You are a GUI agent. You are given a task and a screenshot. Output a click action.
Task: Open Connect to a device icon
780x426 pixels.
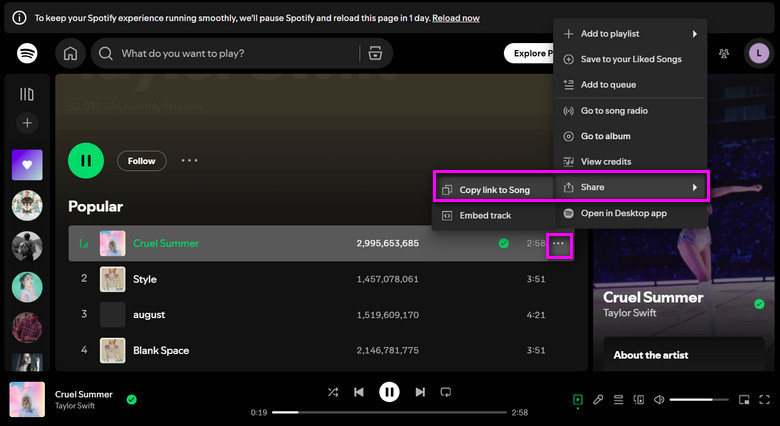pyautogui.click(x=639, y=399)
